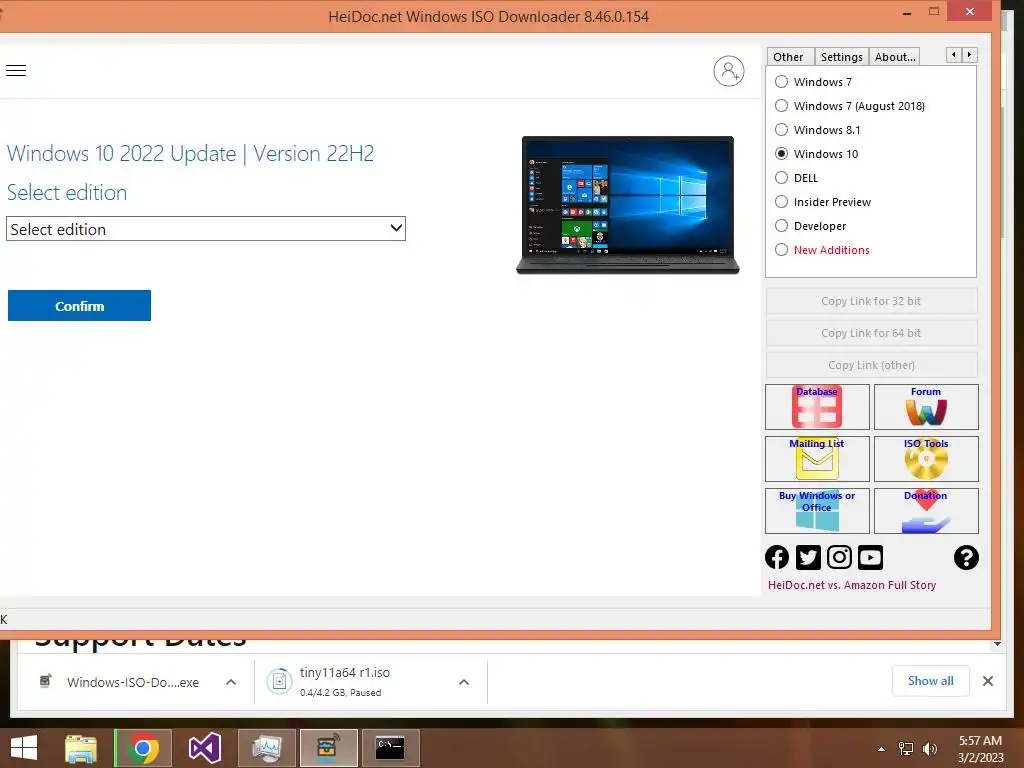Visit the Twitter page icon

click(808, 558)
